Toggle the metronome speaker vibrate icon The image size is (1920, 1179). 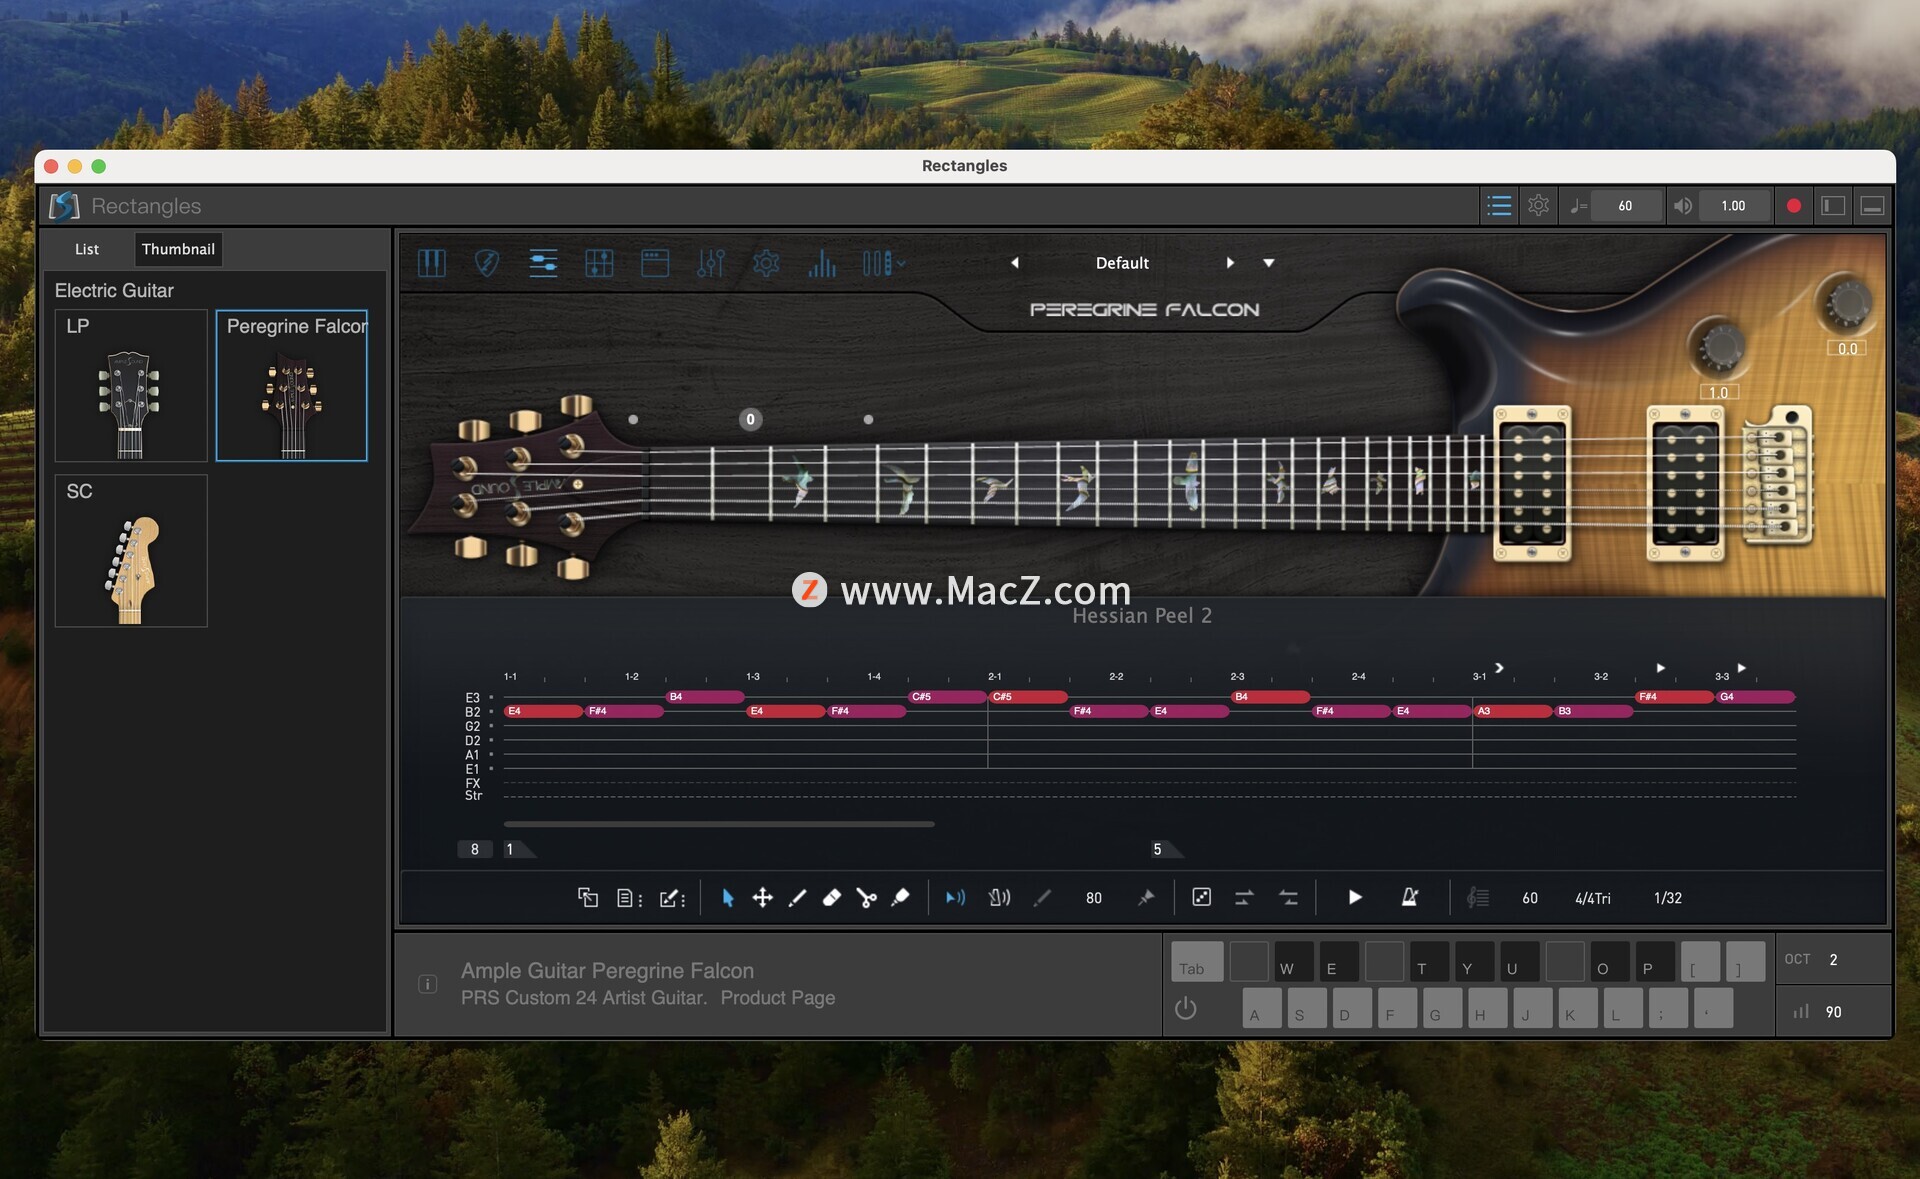point(999,898)
